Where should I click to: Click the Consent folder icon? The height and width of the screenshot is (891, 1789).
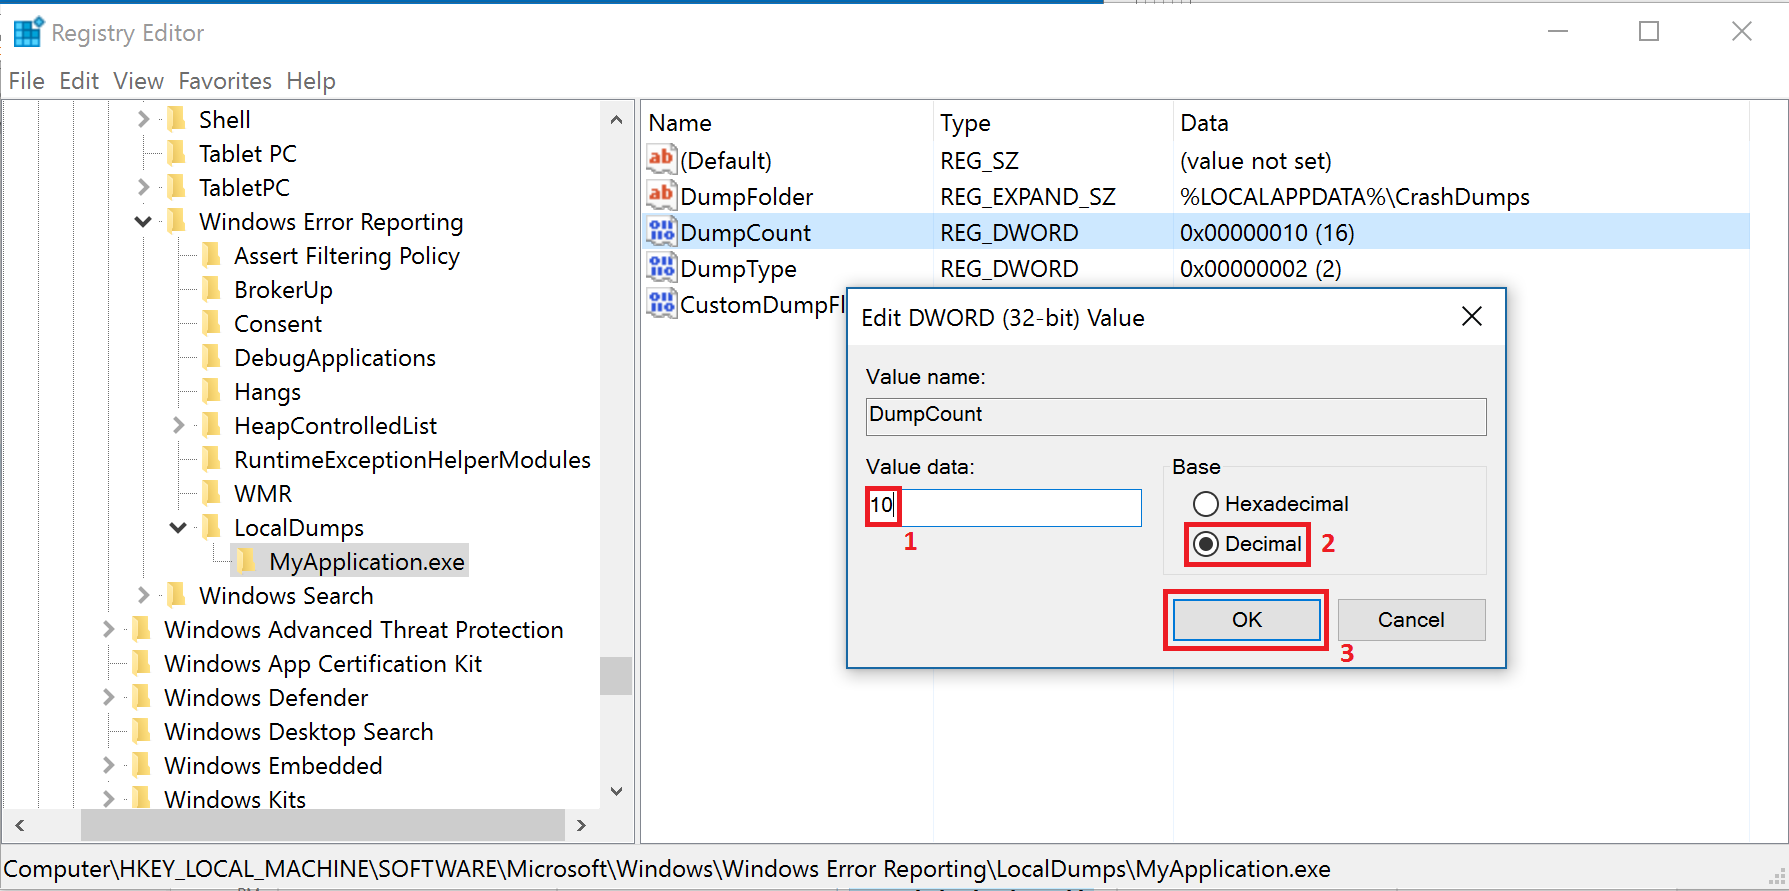212,323
